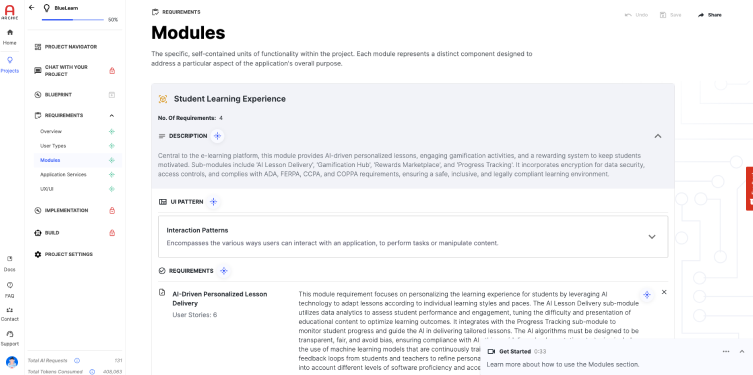The width and height of the screenshot is (753, 375).
Task: Click the AI sparkle icon beside DESCRIPTION
Action: [218, 136]
